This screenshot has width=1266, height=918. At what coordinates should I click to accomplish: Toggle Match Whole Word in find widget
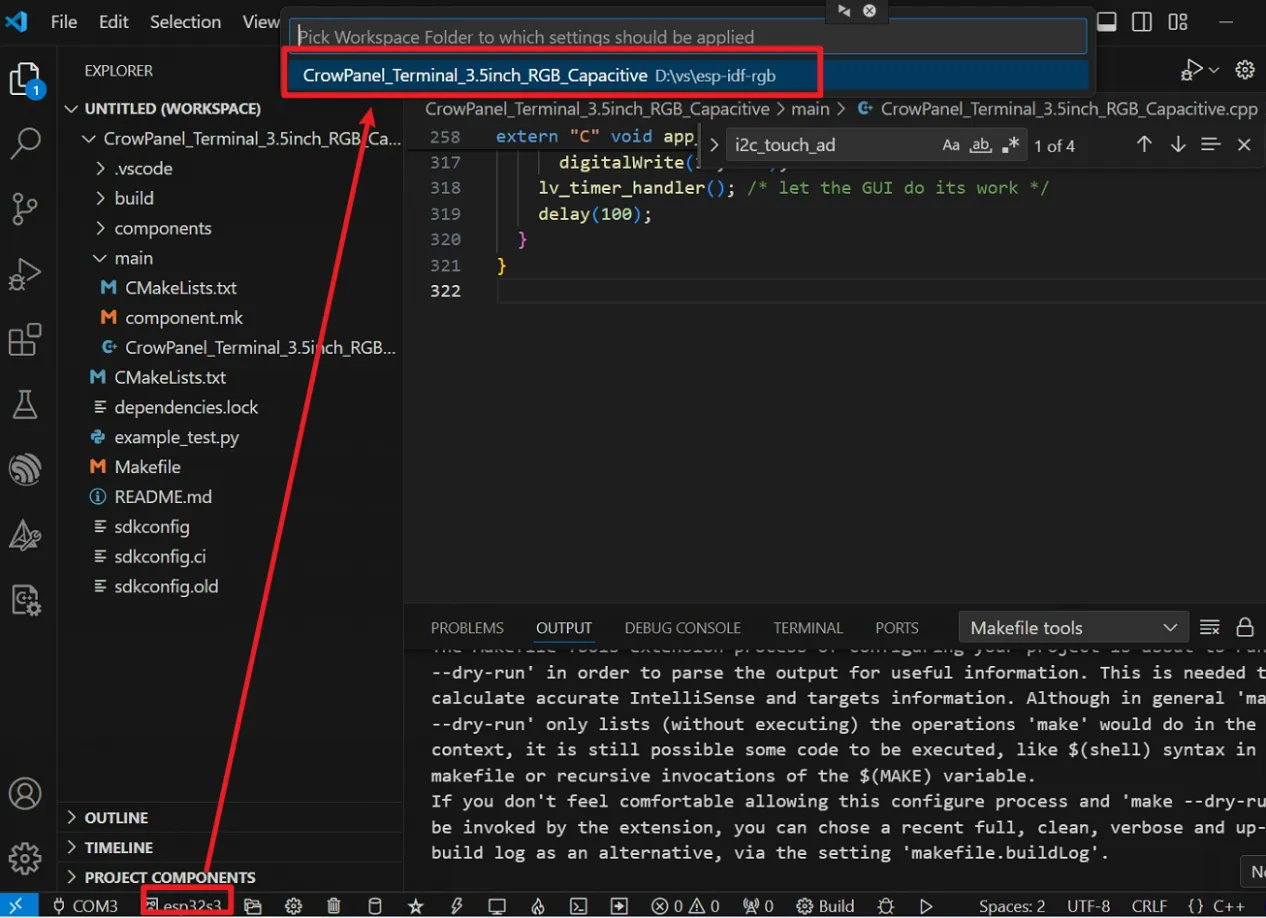tap(981, 145)
